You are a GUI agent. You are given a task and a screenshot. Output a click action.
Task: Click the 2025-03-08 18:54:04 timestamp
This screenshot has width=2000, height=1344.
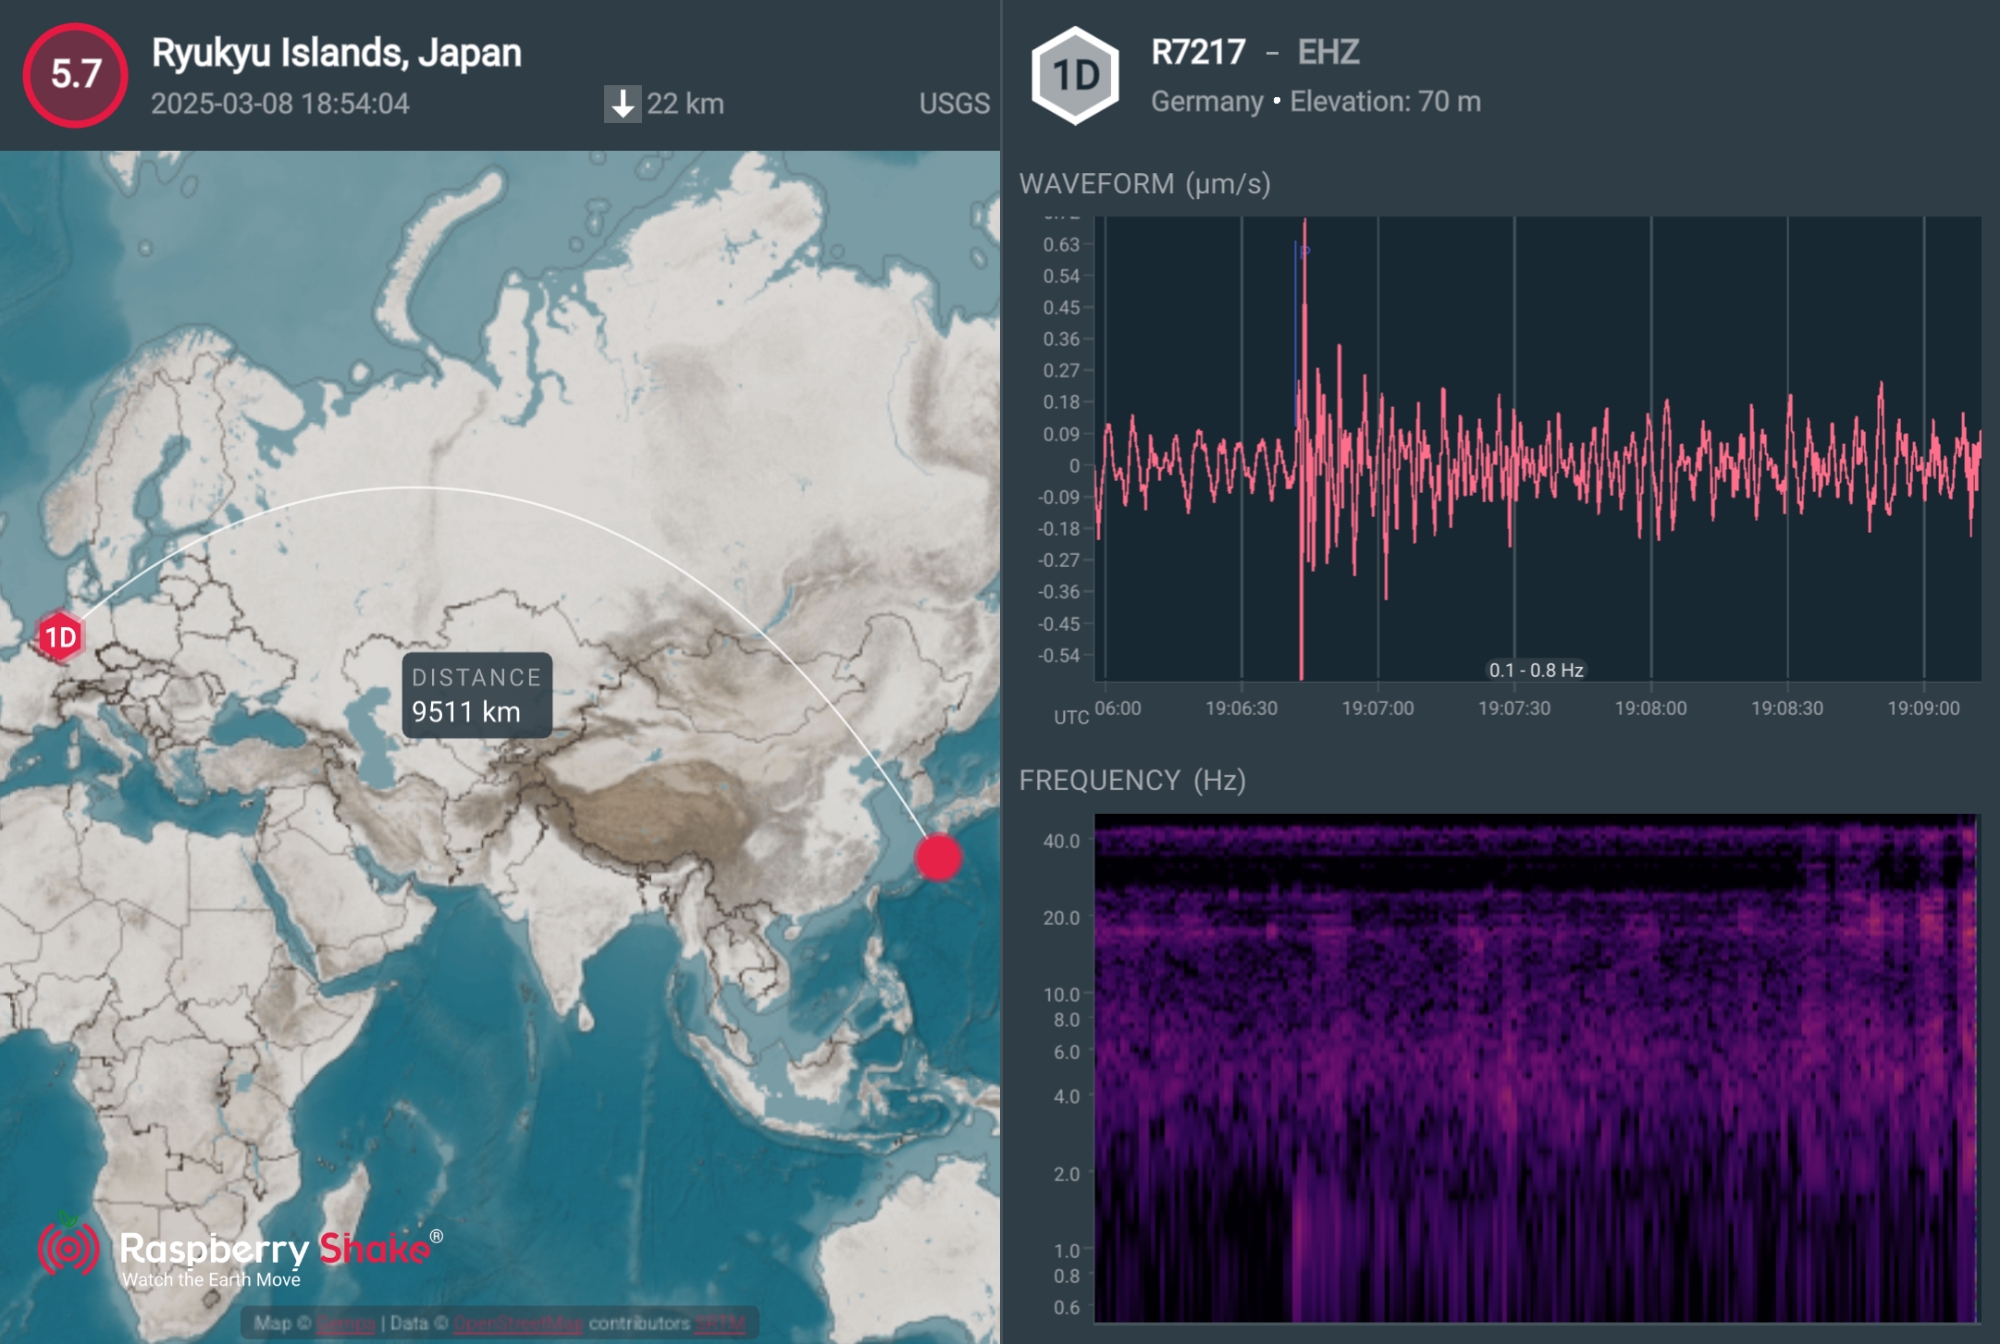coord(280,104)
